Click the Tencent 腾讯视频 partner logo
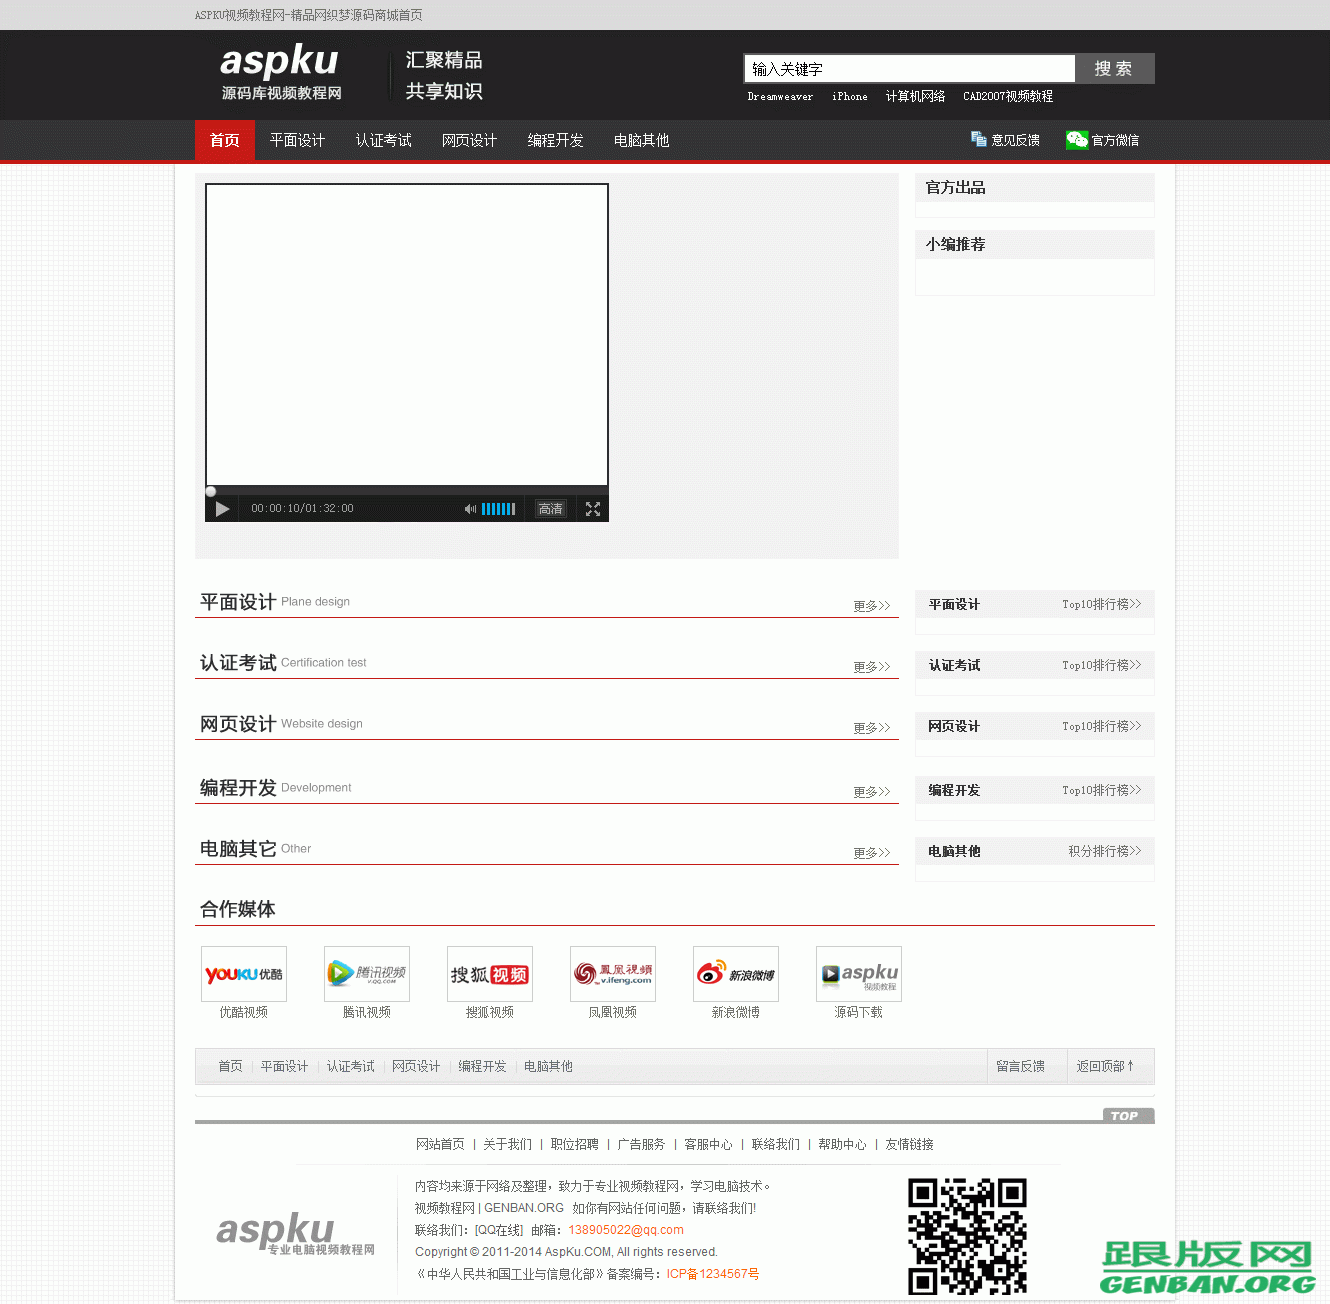Viewport: 1330px width, 1304px height. tap(366, 973)
